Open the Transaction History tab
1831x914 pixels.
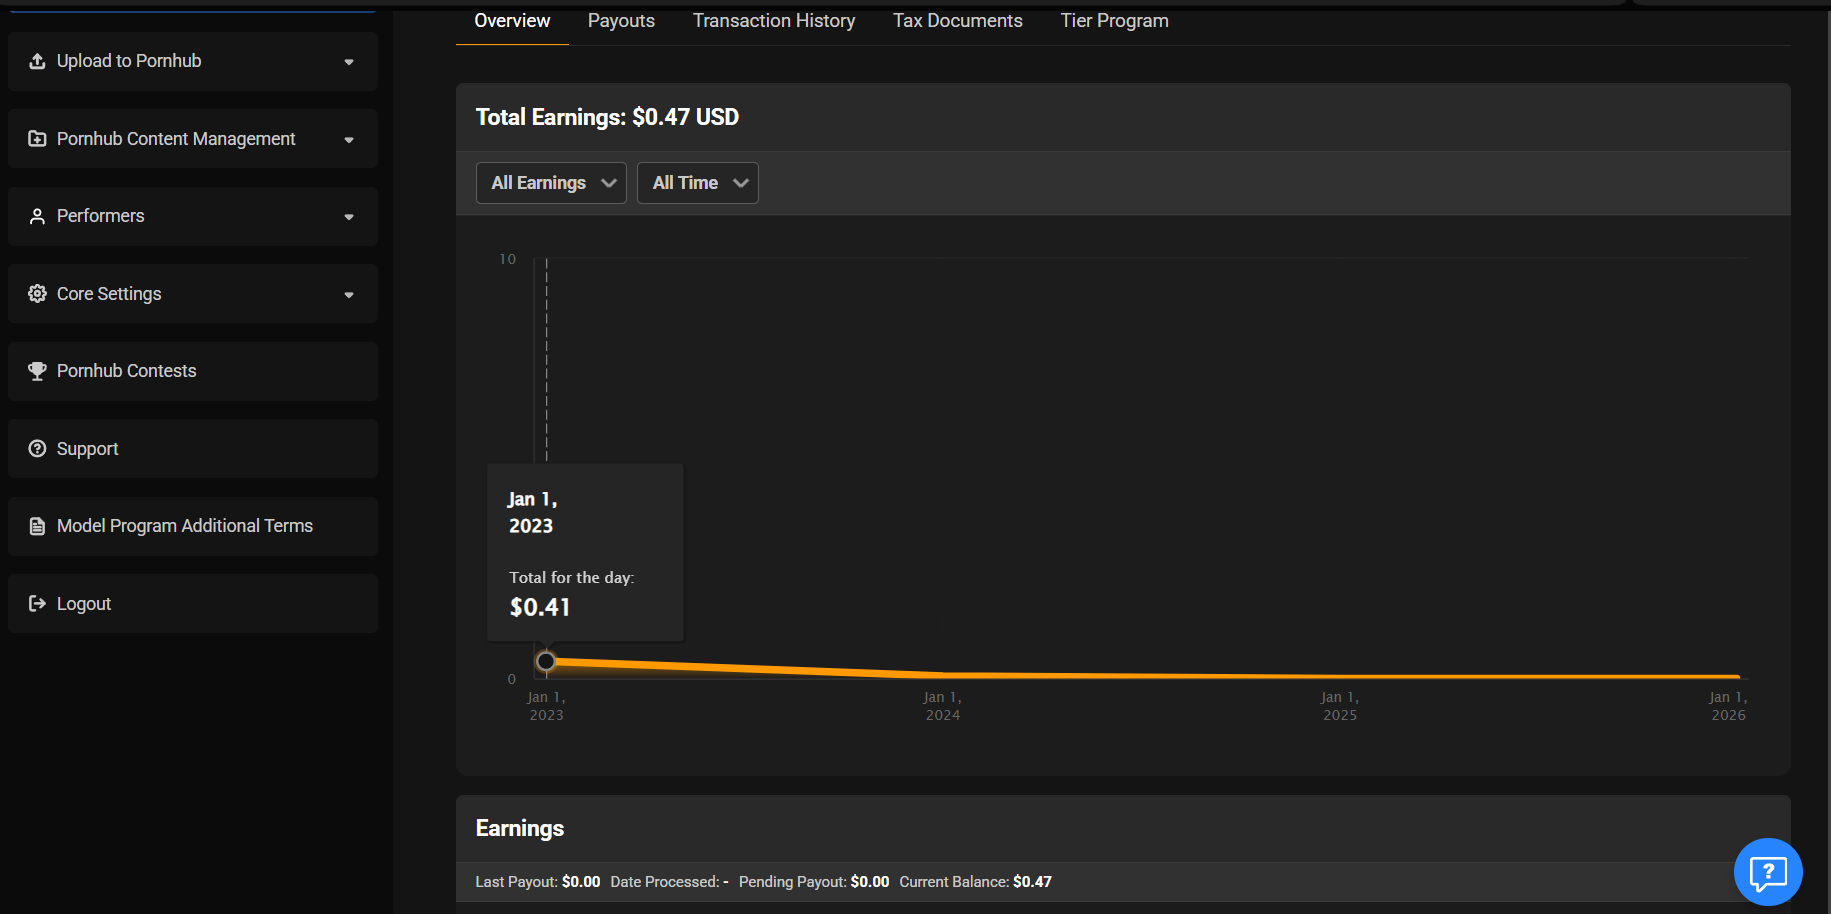coord(774,21)
